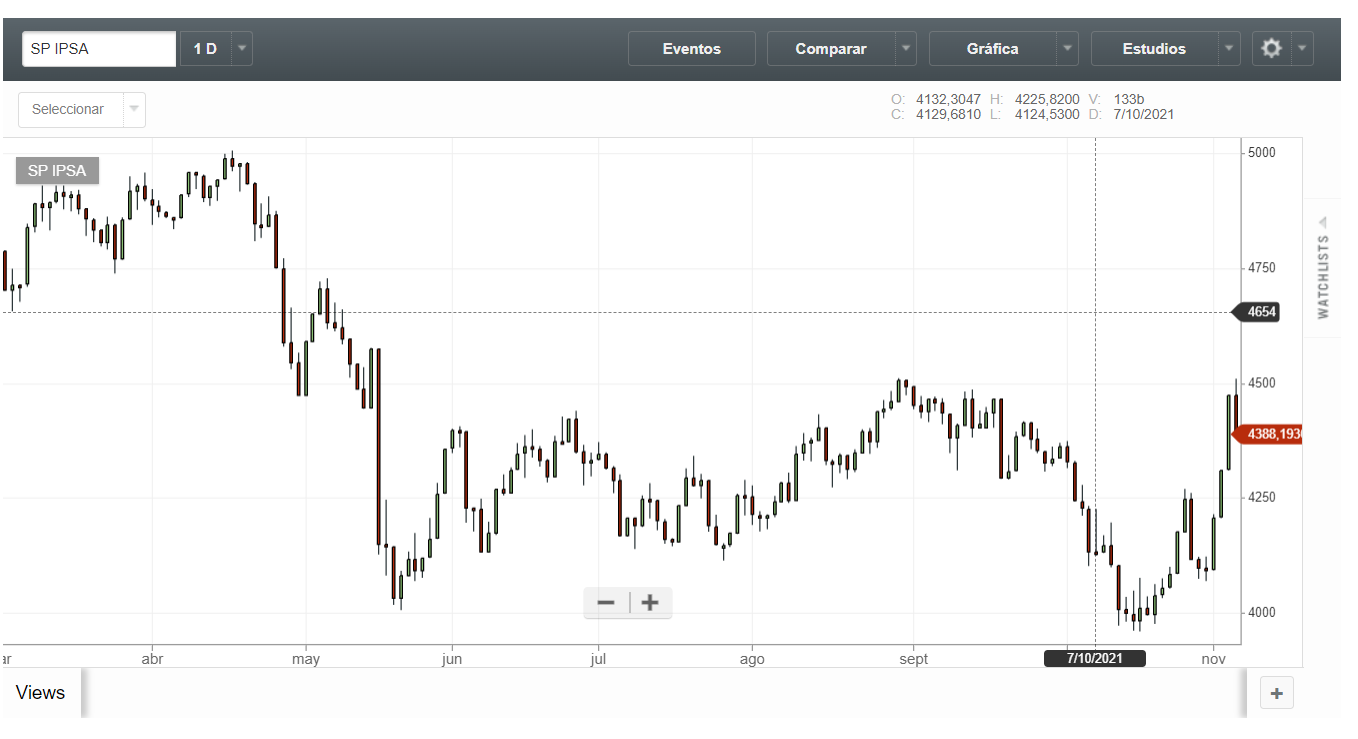Open the Views tab
The image size is (1358, 739).
[x=41, y=692]
